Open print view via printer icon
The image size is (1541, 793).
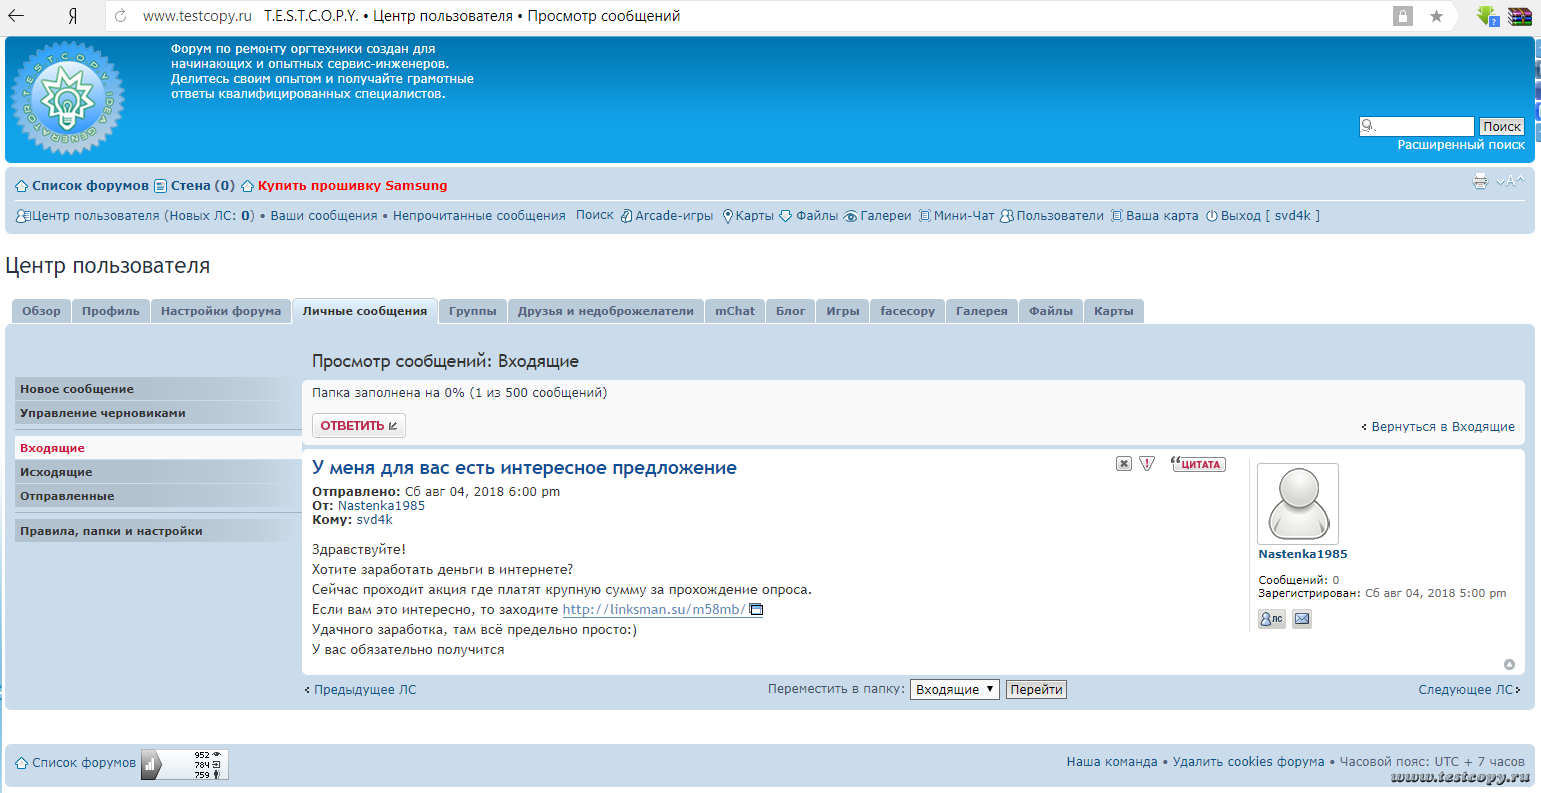[1480, 181]
